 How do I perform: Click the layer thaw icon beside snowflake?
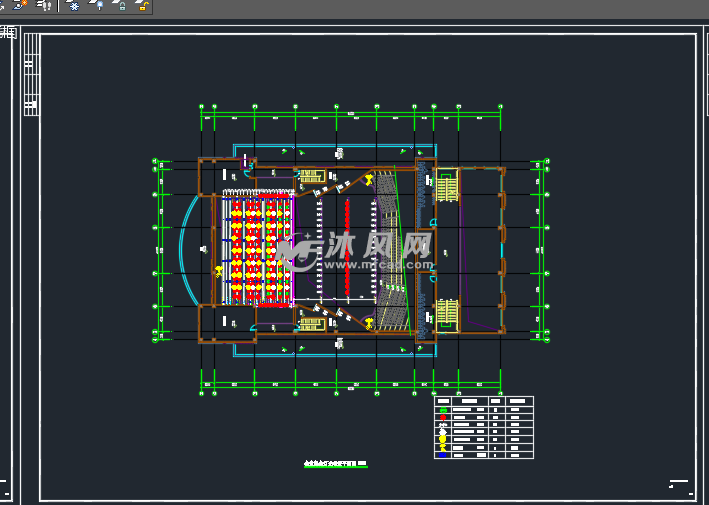98,6
